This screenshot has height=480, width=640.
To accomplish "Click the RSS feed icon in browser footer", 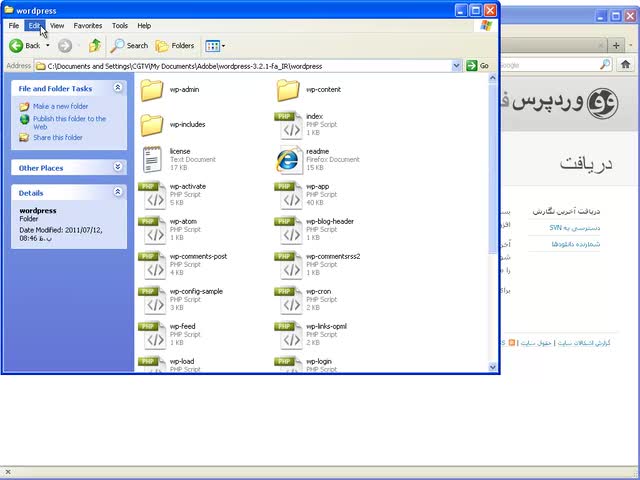I will [x=511, y=342].
